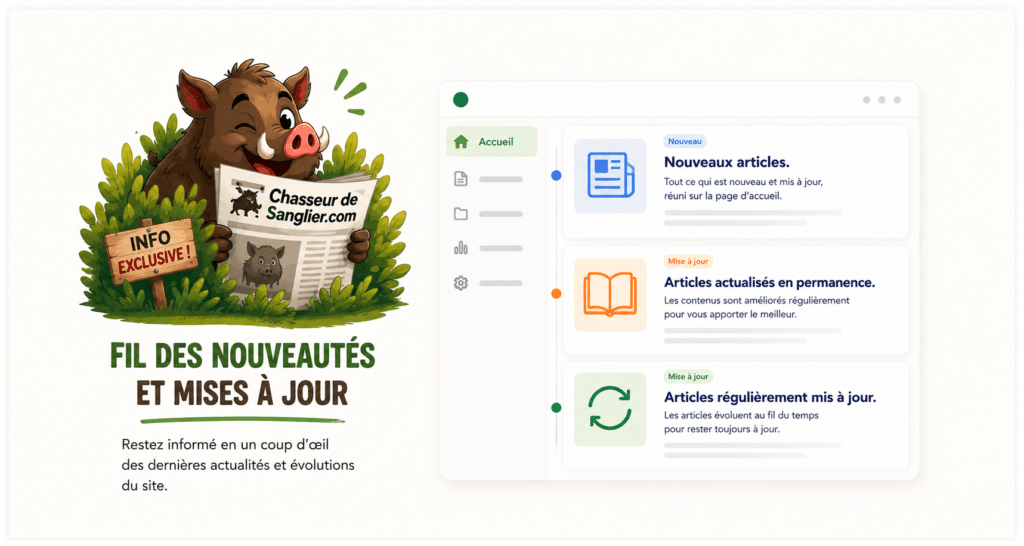Click the green circle logo in window header
The height and width of the screenshot is (546, 1024).
click(460, 100)
